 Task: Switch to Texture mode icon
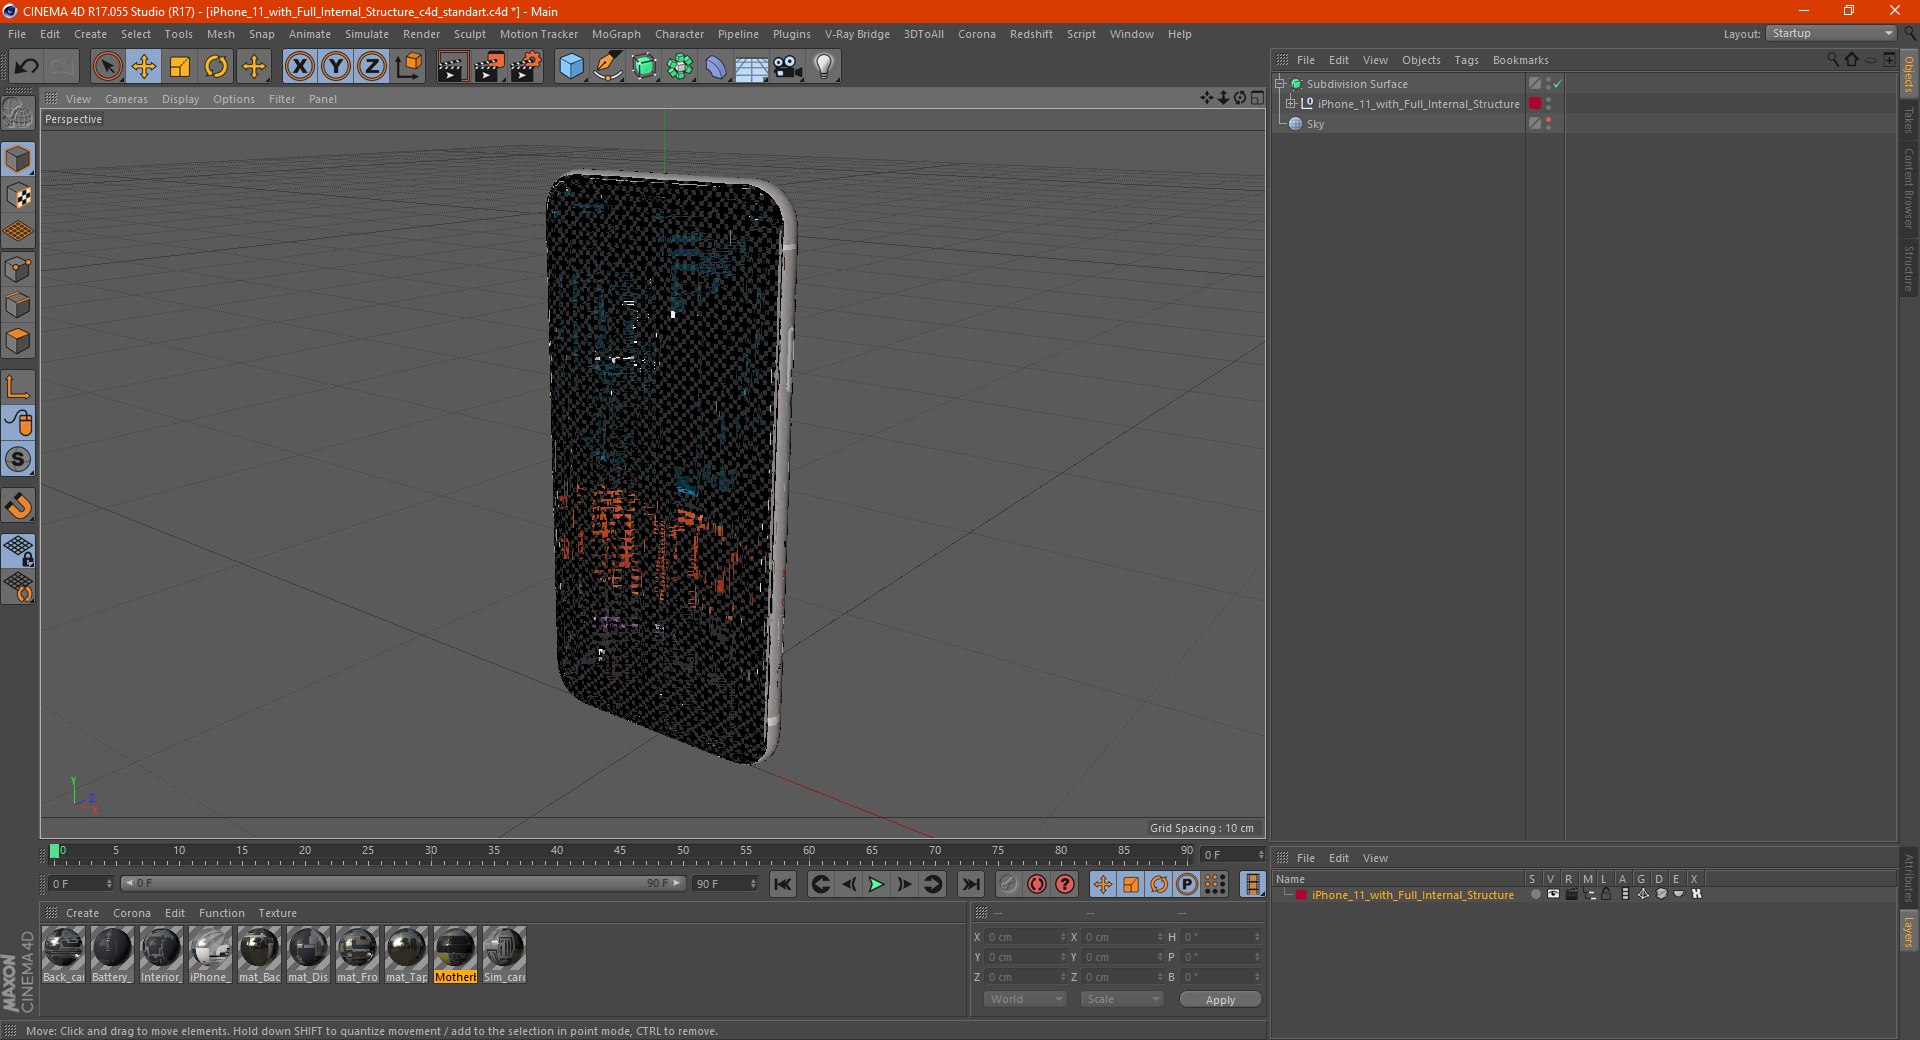pyautogui.click(x=18, y=196)
